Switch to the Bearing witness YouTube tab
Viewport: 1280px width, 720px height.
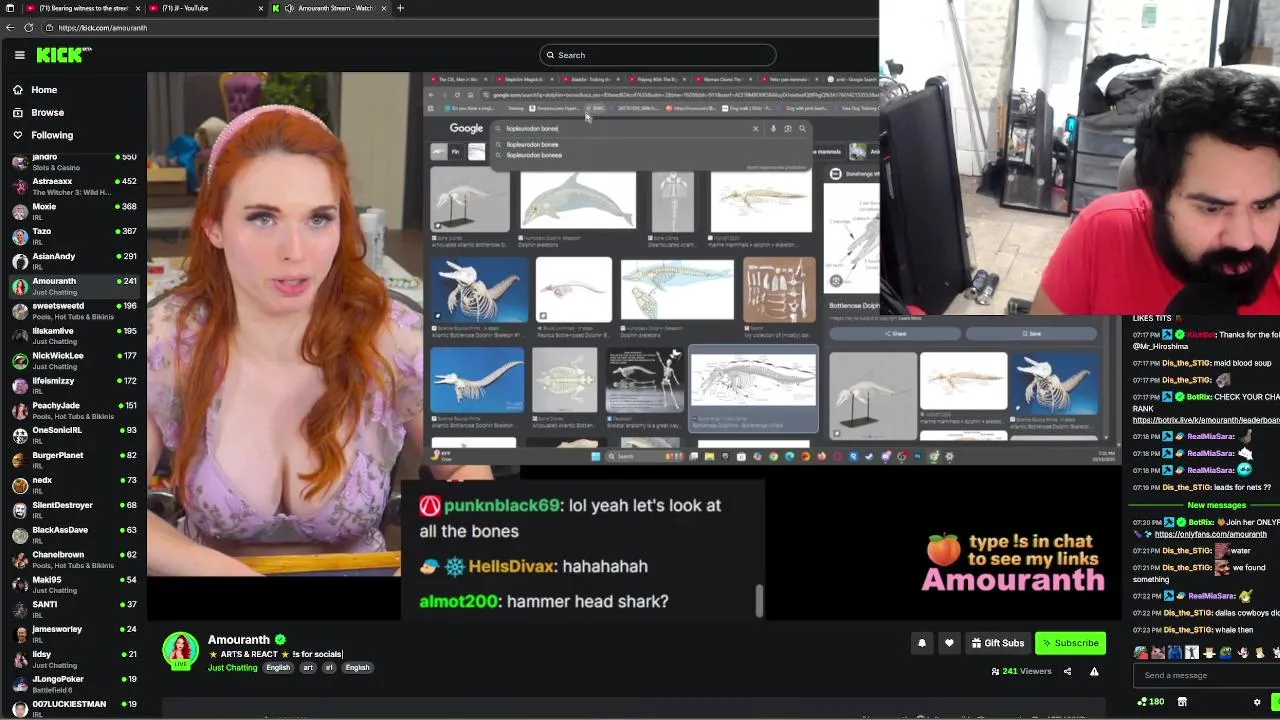[82, 8]
